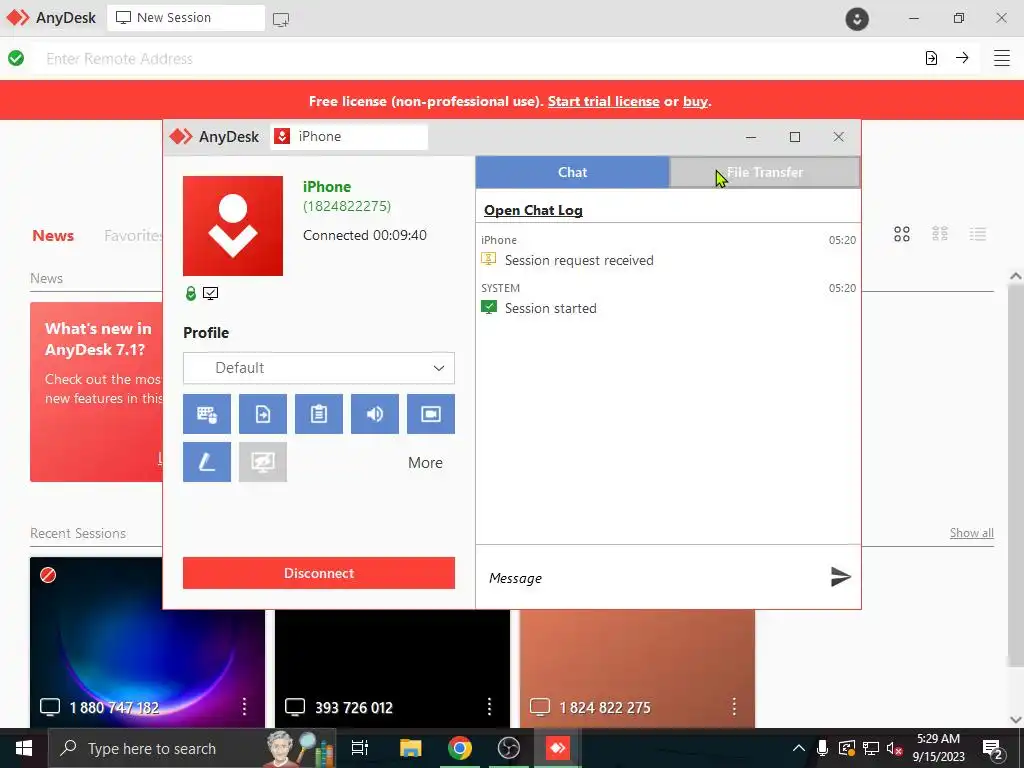
Task: Select the New Session tab
Action: click(x=186, y=18)
